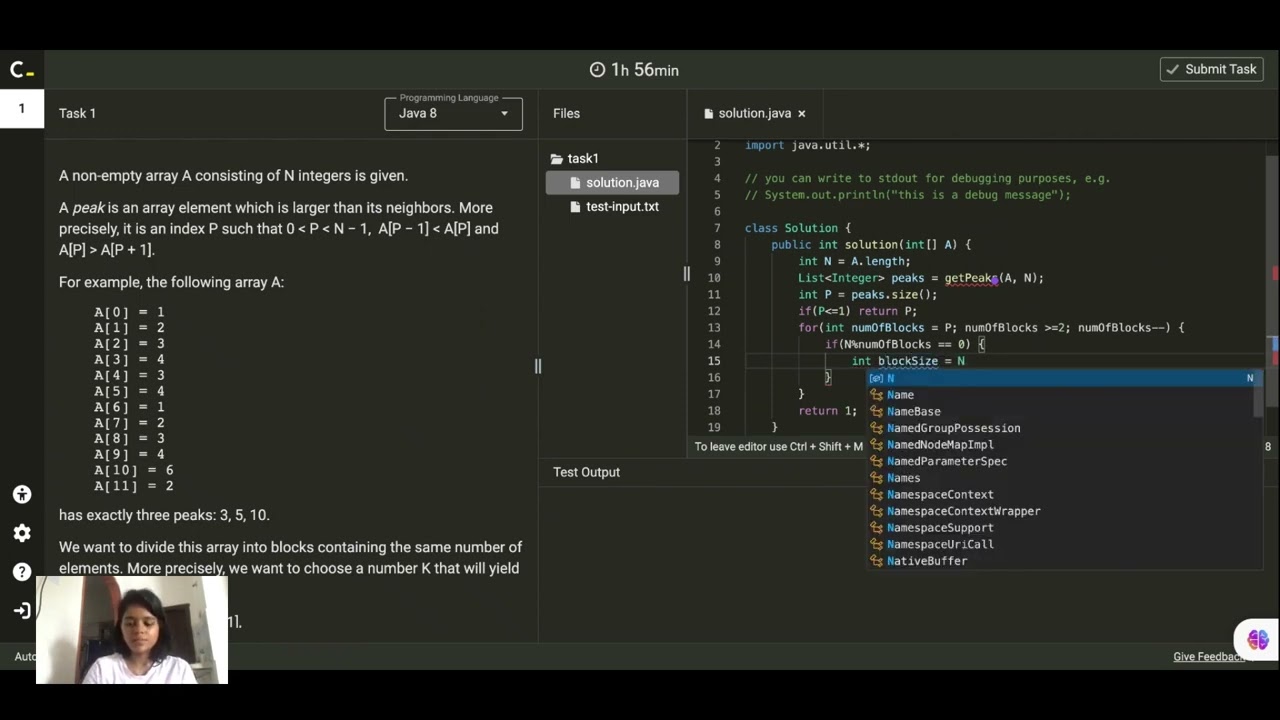This screenshot has width=1280, height=720.
Task: Place cursor on line 15 blockSize code
Action: 908,361
